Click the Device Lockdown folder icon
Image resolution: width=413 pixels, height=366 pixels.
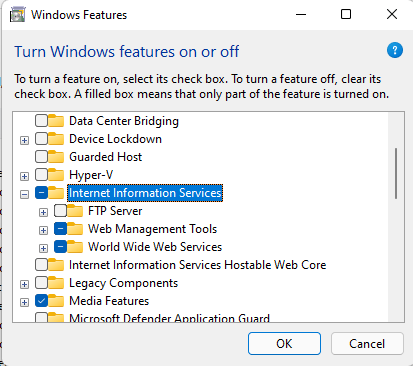pyautogui.click(x=56, y=139)
